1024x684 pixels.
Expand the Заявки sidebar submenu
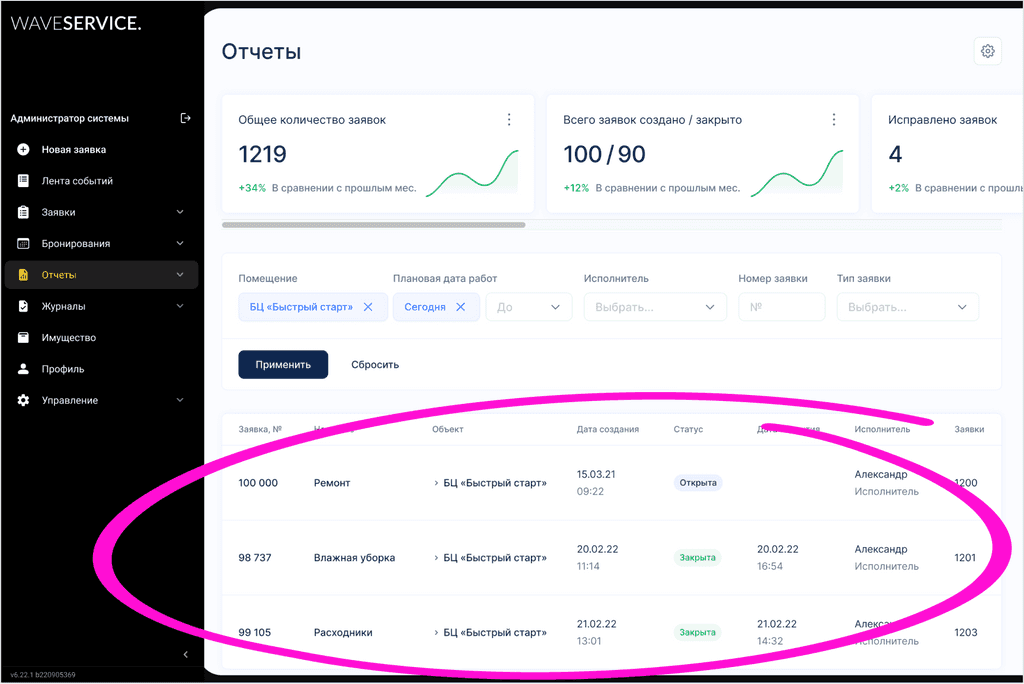[180, 212]
